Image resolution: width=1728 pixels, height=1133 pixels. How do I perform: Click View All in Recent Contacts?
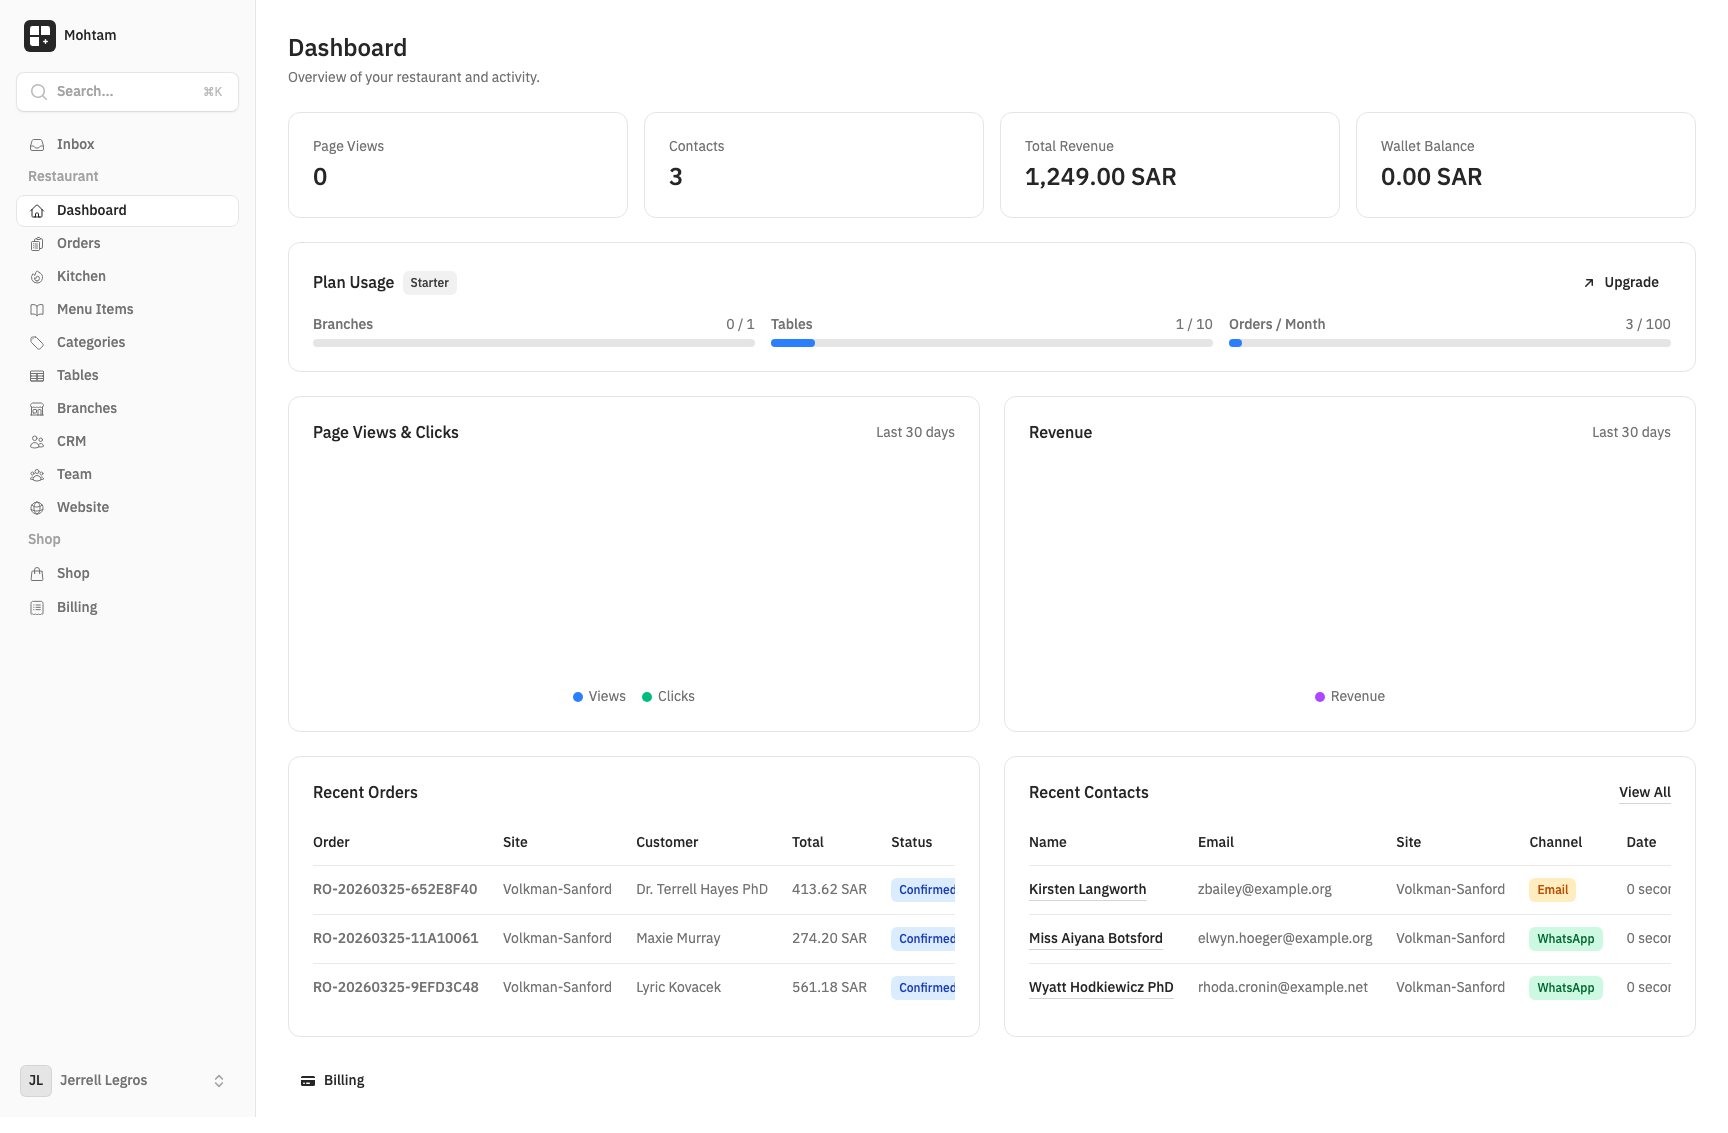pos(1644,792)
